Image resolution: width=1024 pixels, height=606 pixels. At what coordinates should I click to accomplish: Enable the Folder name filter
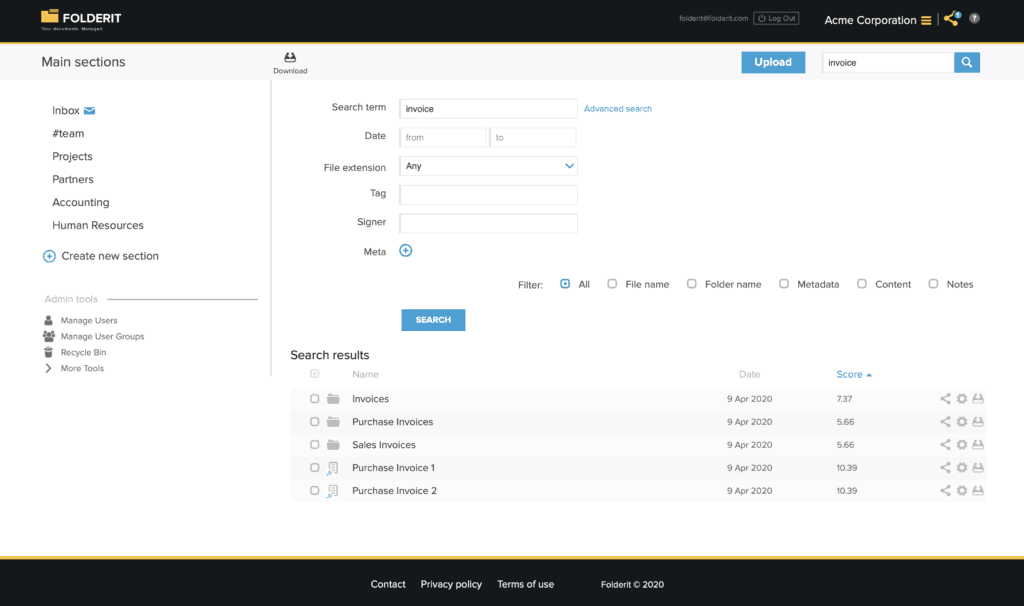692,284
